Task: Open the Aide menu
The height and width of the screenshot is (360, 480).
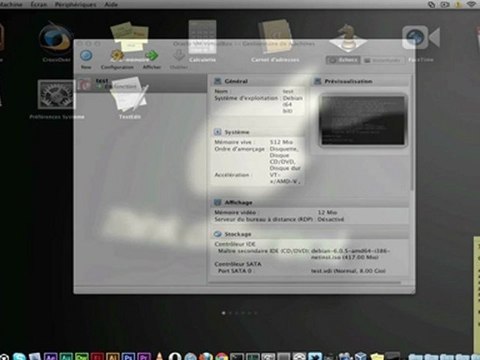Action: 111,4
